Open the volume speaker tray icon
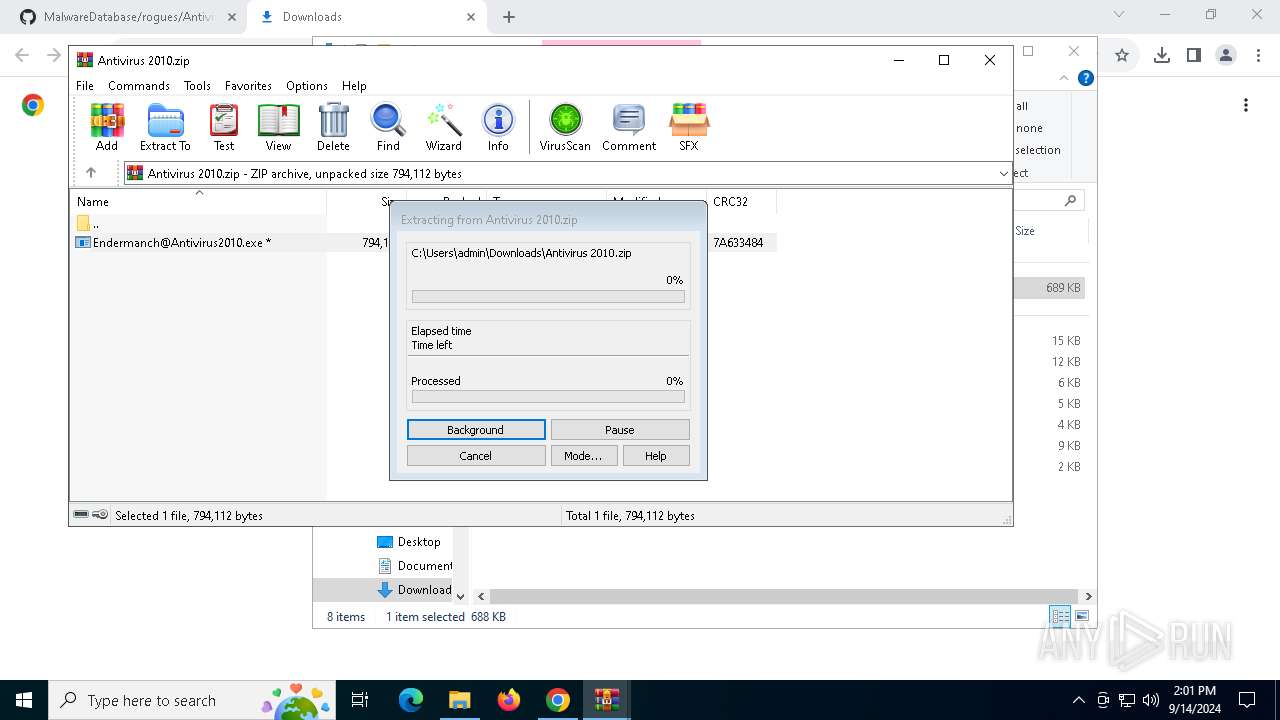 click(x=1151, y=700)
